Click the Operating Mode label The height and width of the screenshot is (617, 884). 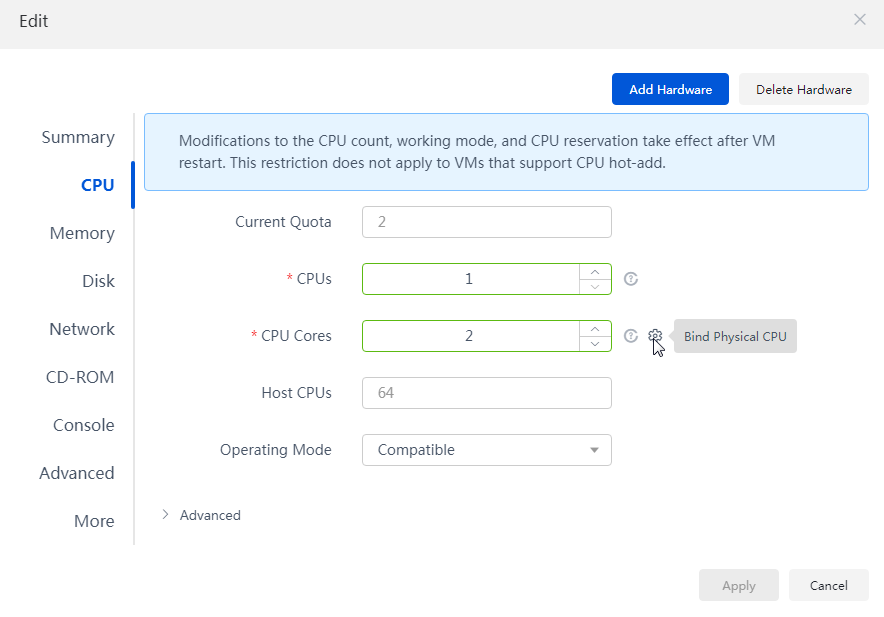276,450
